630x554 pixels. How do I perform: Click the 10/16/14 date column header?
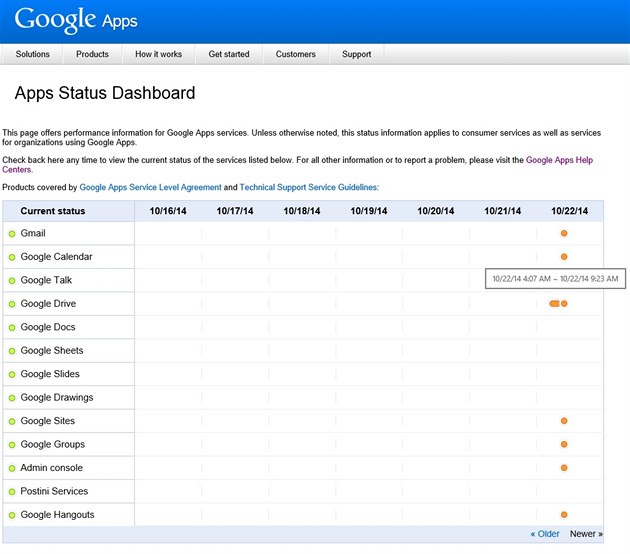[168, 211]
